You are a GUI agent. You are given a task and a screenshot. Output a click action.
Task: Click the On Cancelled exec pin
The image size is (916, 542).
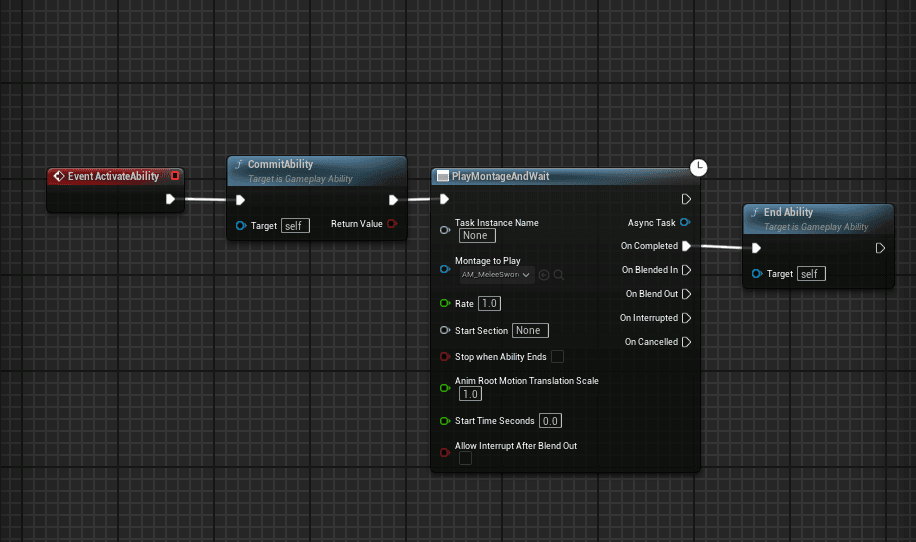686,342
